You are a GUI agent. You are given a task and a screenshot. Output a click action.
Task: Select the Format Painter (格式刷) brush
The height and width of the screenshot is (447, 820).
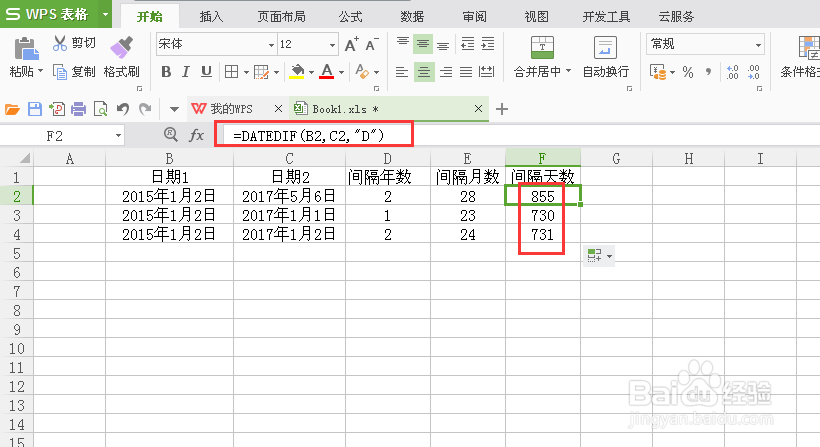pyautogui.click(x=122, y=48)
